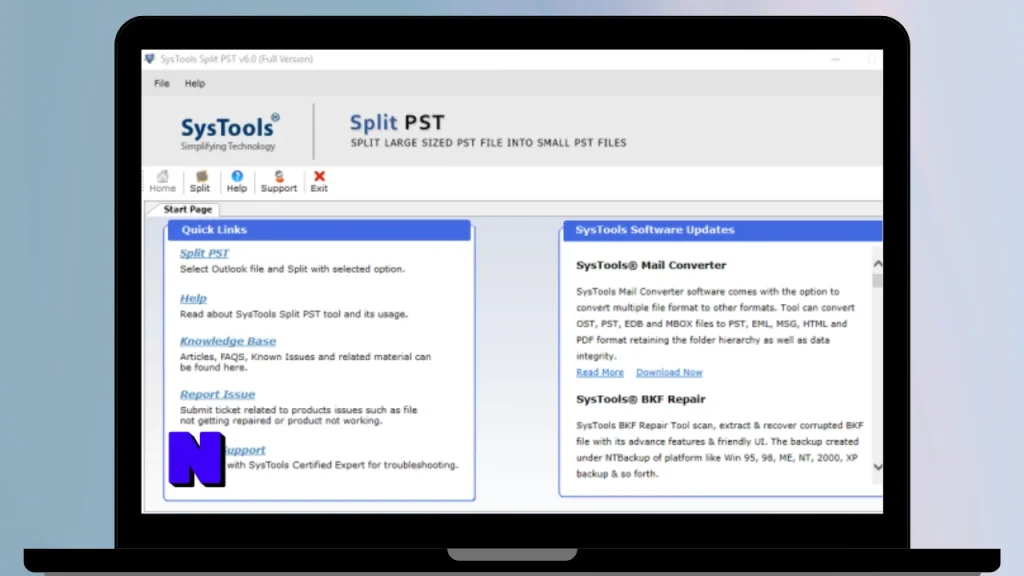Open the Knowledge Base link

(x=228, y=341)
